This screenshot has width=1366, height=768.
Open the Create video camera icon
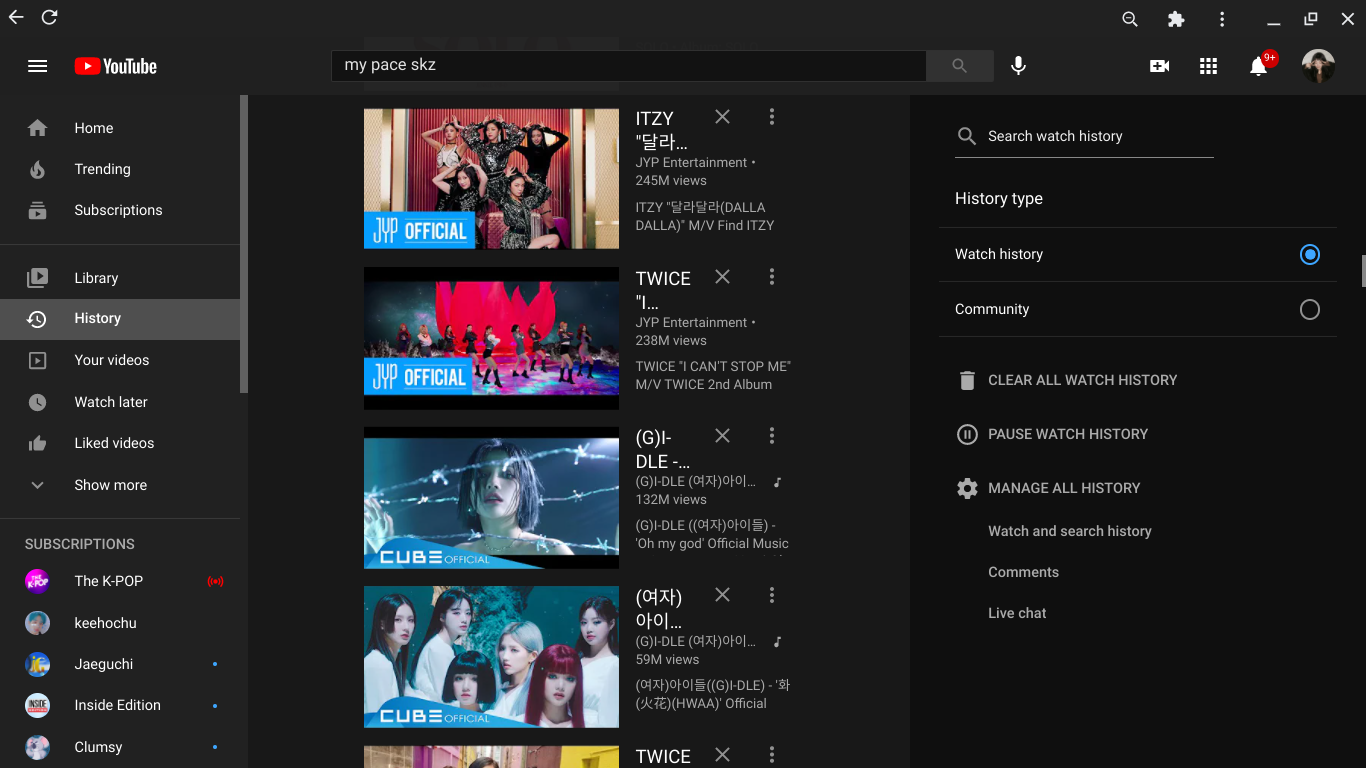(1159, 66)
